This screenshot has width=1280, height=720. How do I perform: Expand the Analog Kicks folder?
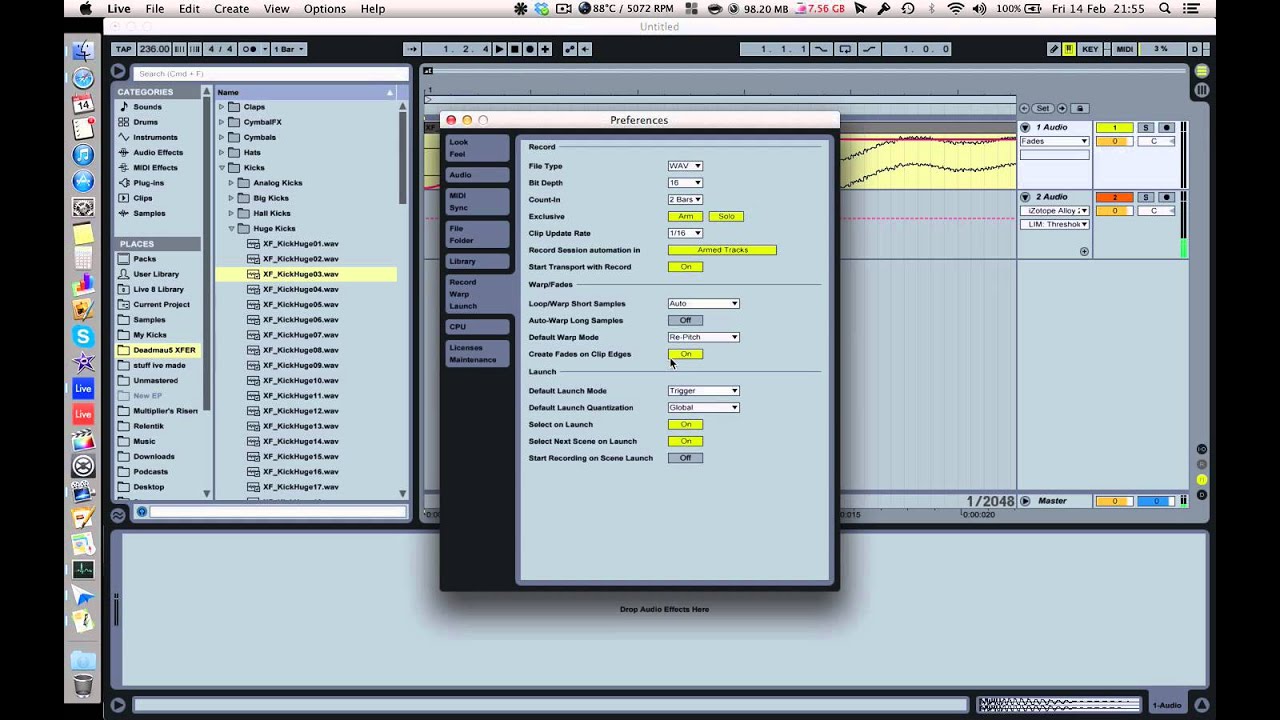click(x=231, y=183)
